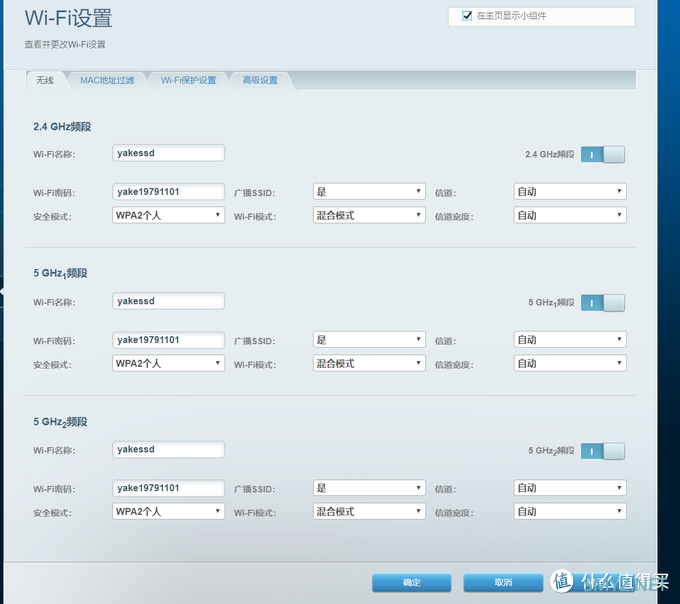Viewport: 680px width, 604px height.
Task: Switch off the 2.4 GHz band toggle
Action: click(x=603, y=154)
